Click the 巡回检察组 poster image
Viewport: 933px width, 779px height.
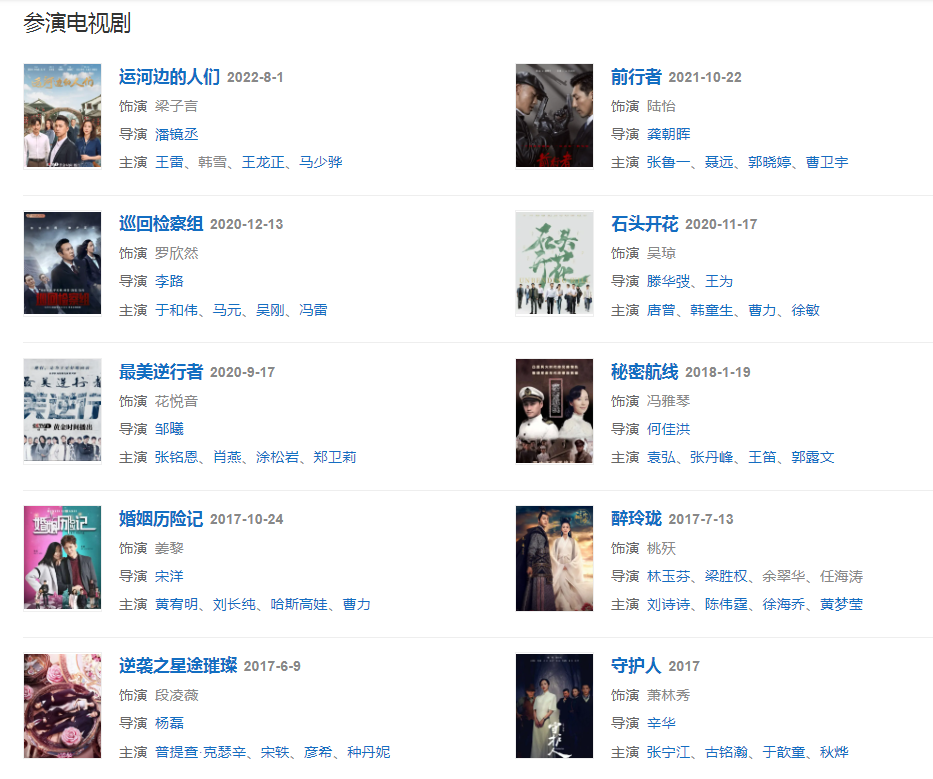coord(62,263)
